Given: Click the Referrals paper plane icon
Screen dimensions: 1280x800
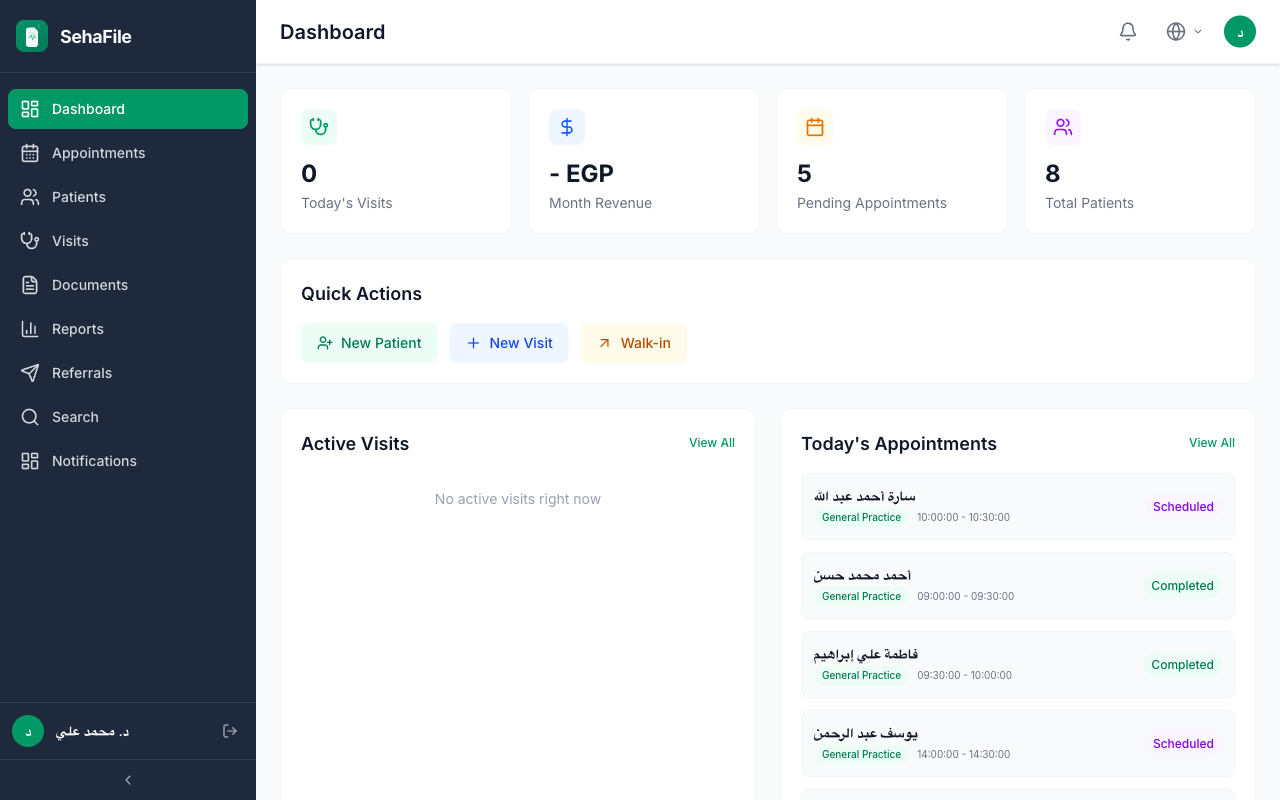Looking at the screenshot, I should pos(30,373).
